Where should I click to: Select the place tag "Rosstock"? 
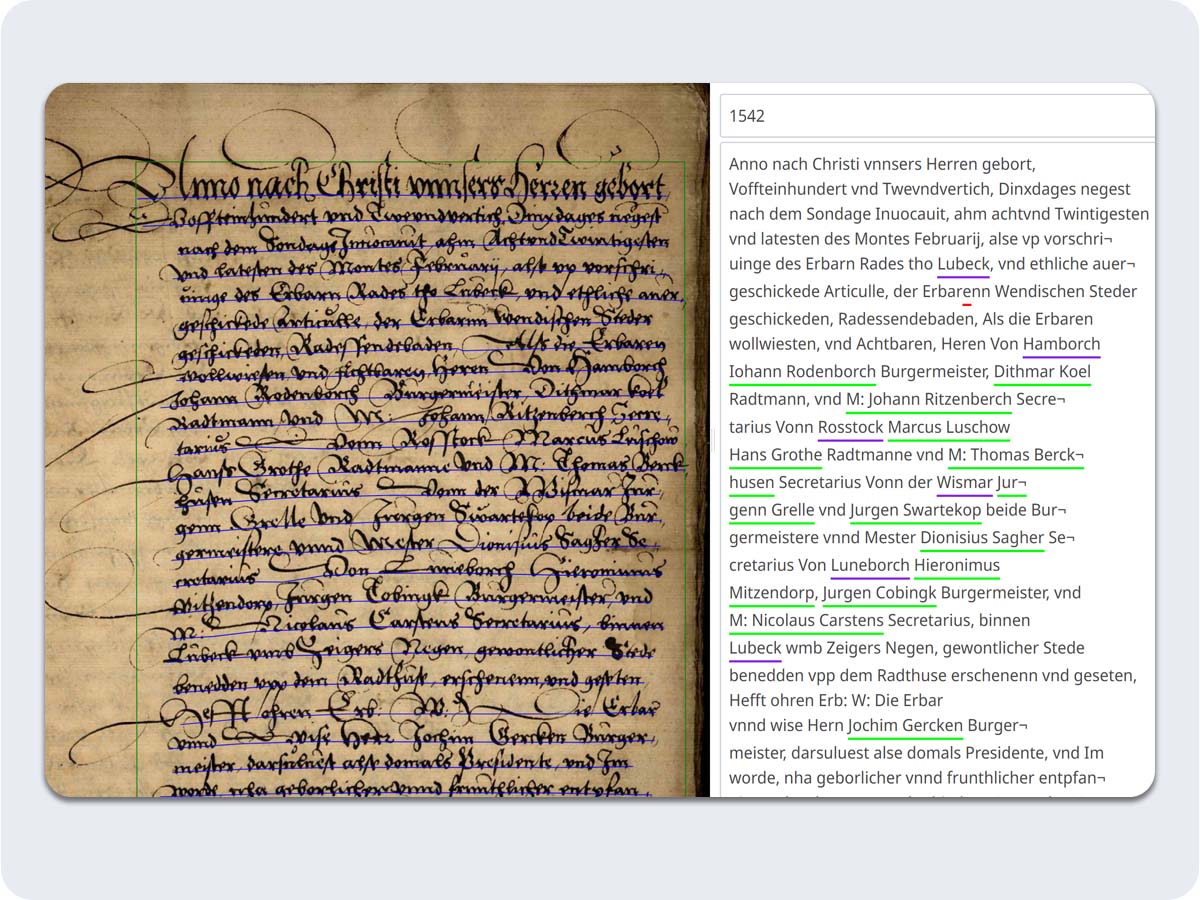click(x=850, y=427)
